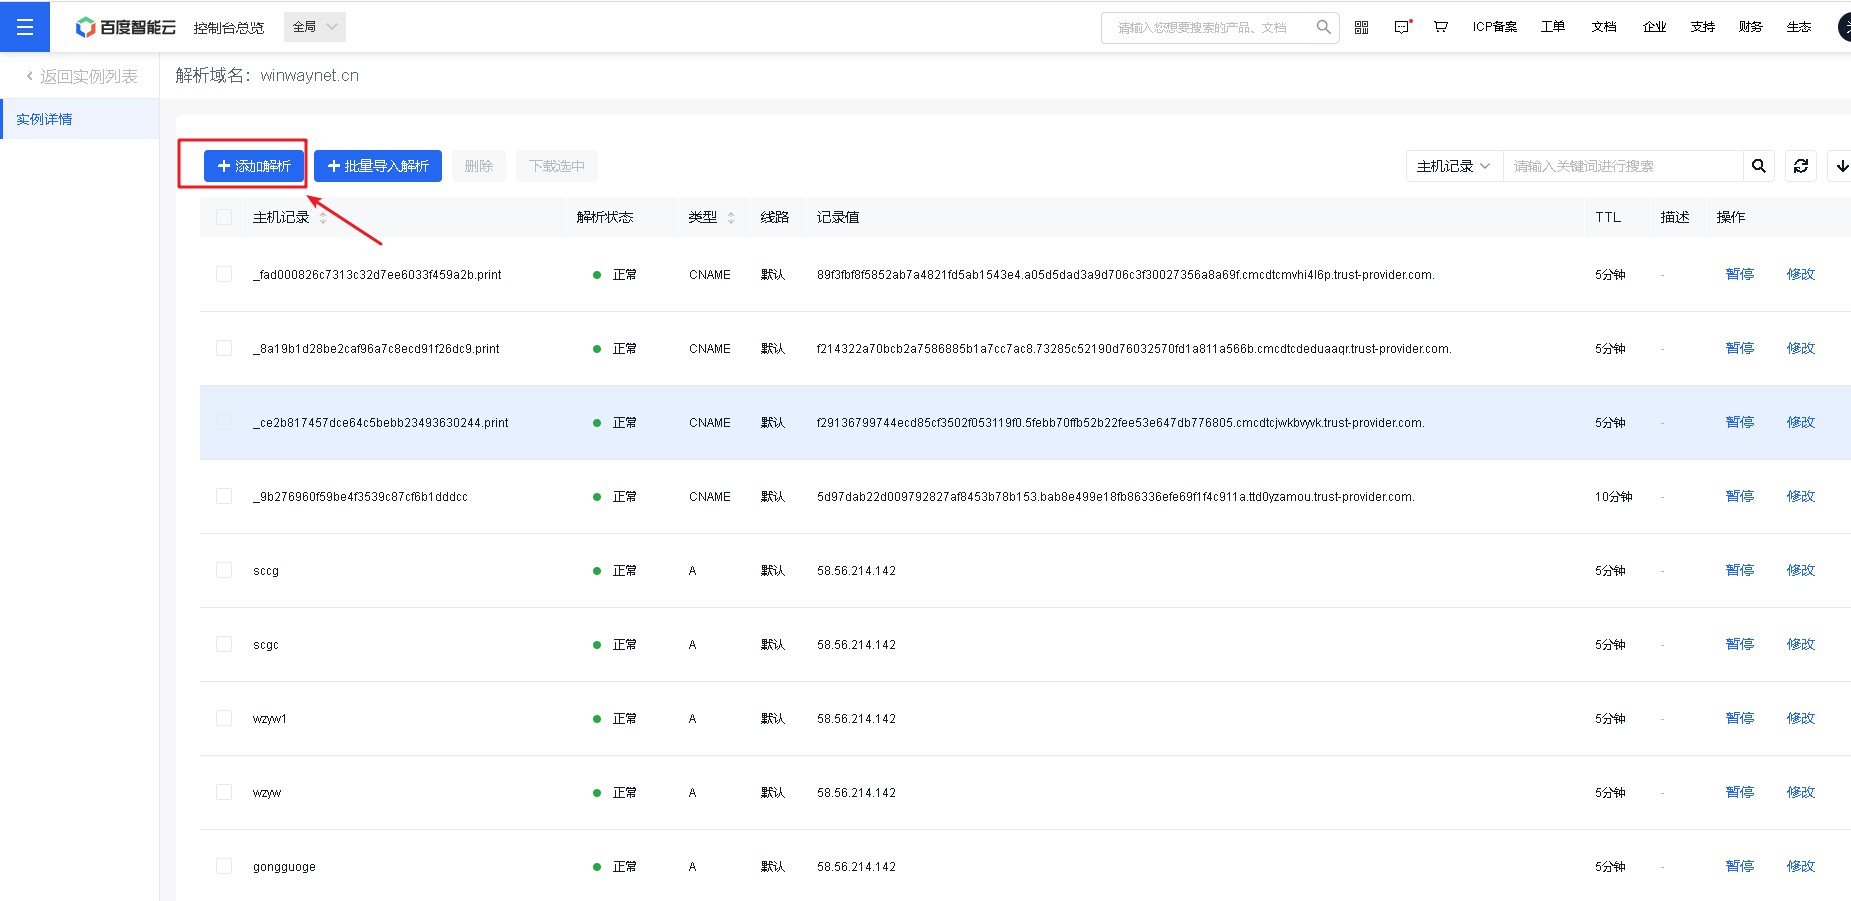The image size is (1851, 901).
Task: Click 暂停 for the gongguoge record
Action: pyautogui.click(x=1740, y=866)
